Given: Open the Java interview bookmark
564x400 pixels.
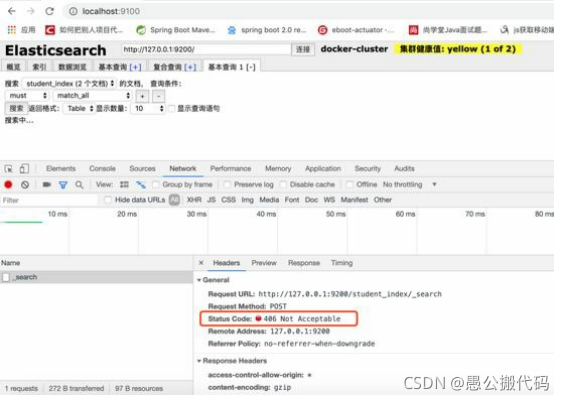Looking at the screenshot, I should pyautogui.click(x=448, y=30).
